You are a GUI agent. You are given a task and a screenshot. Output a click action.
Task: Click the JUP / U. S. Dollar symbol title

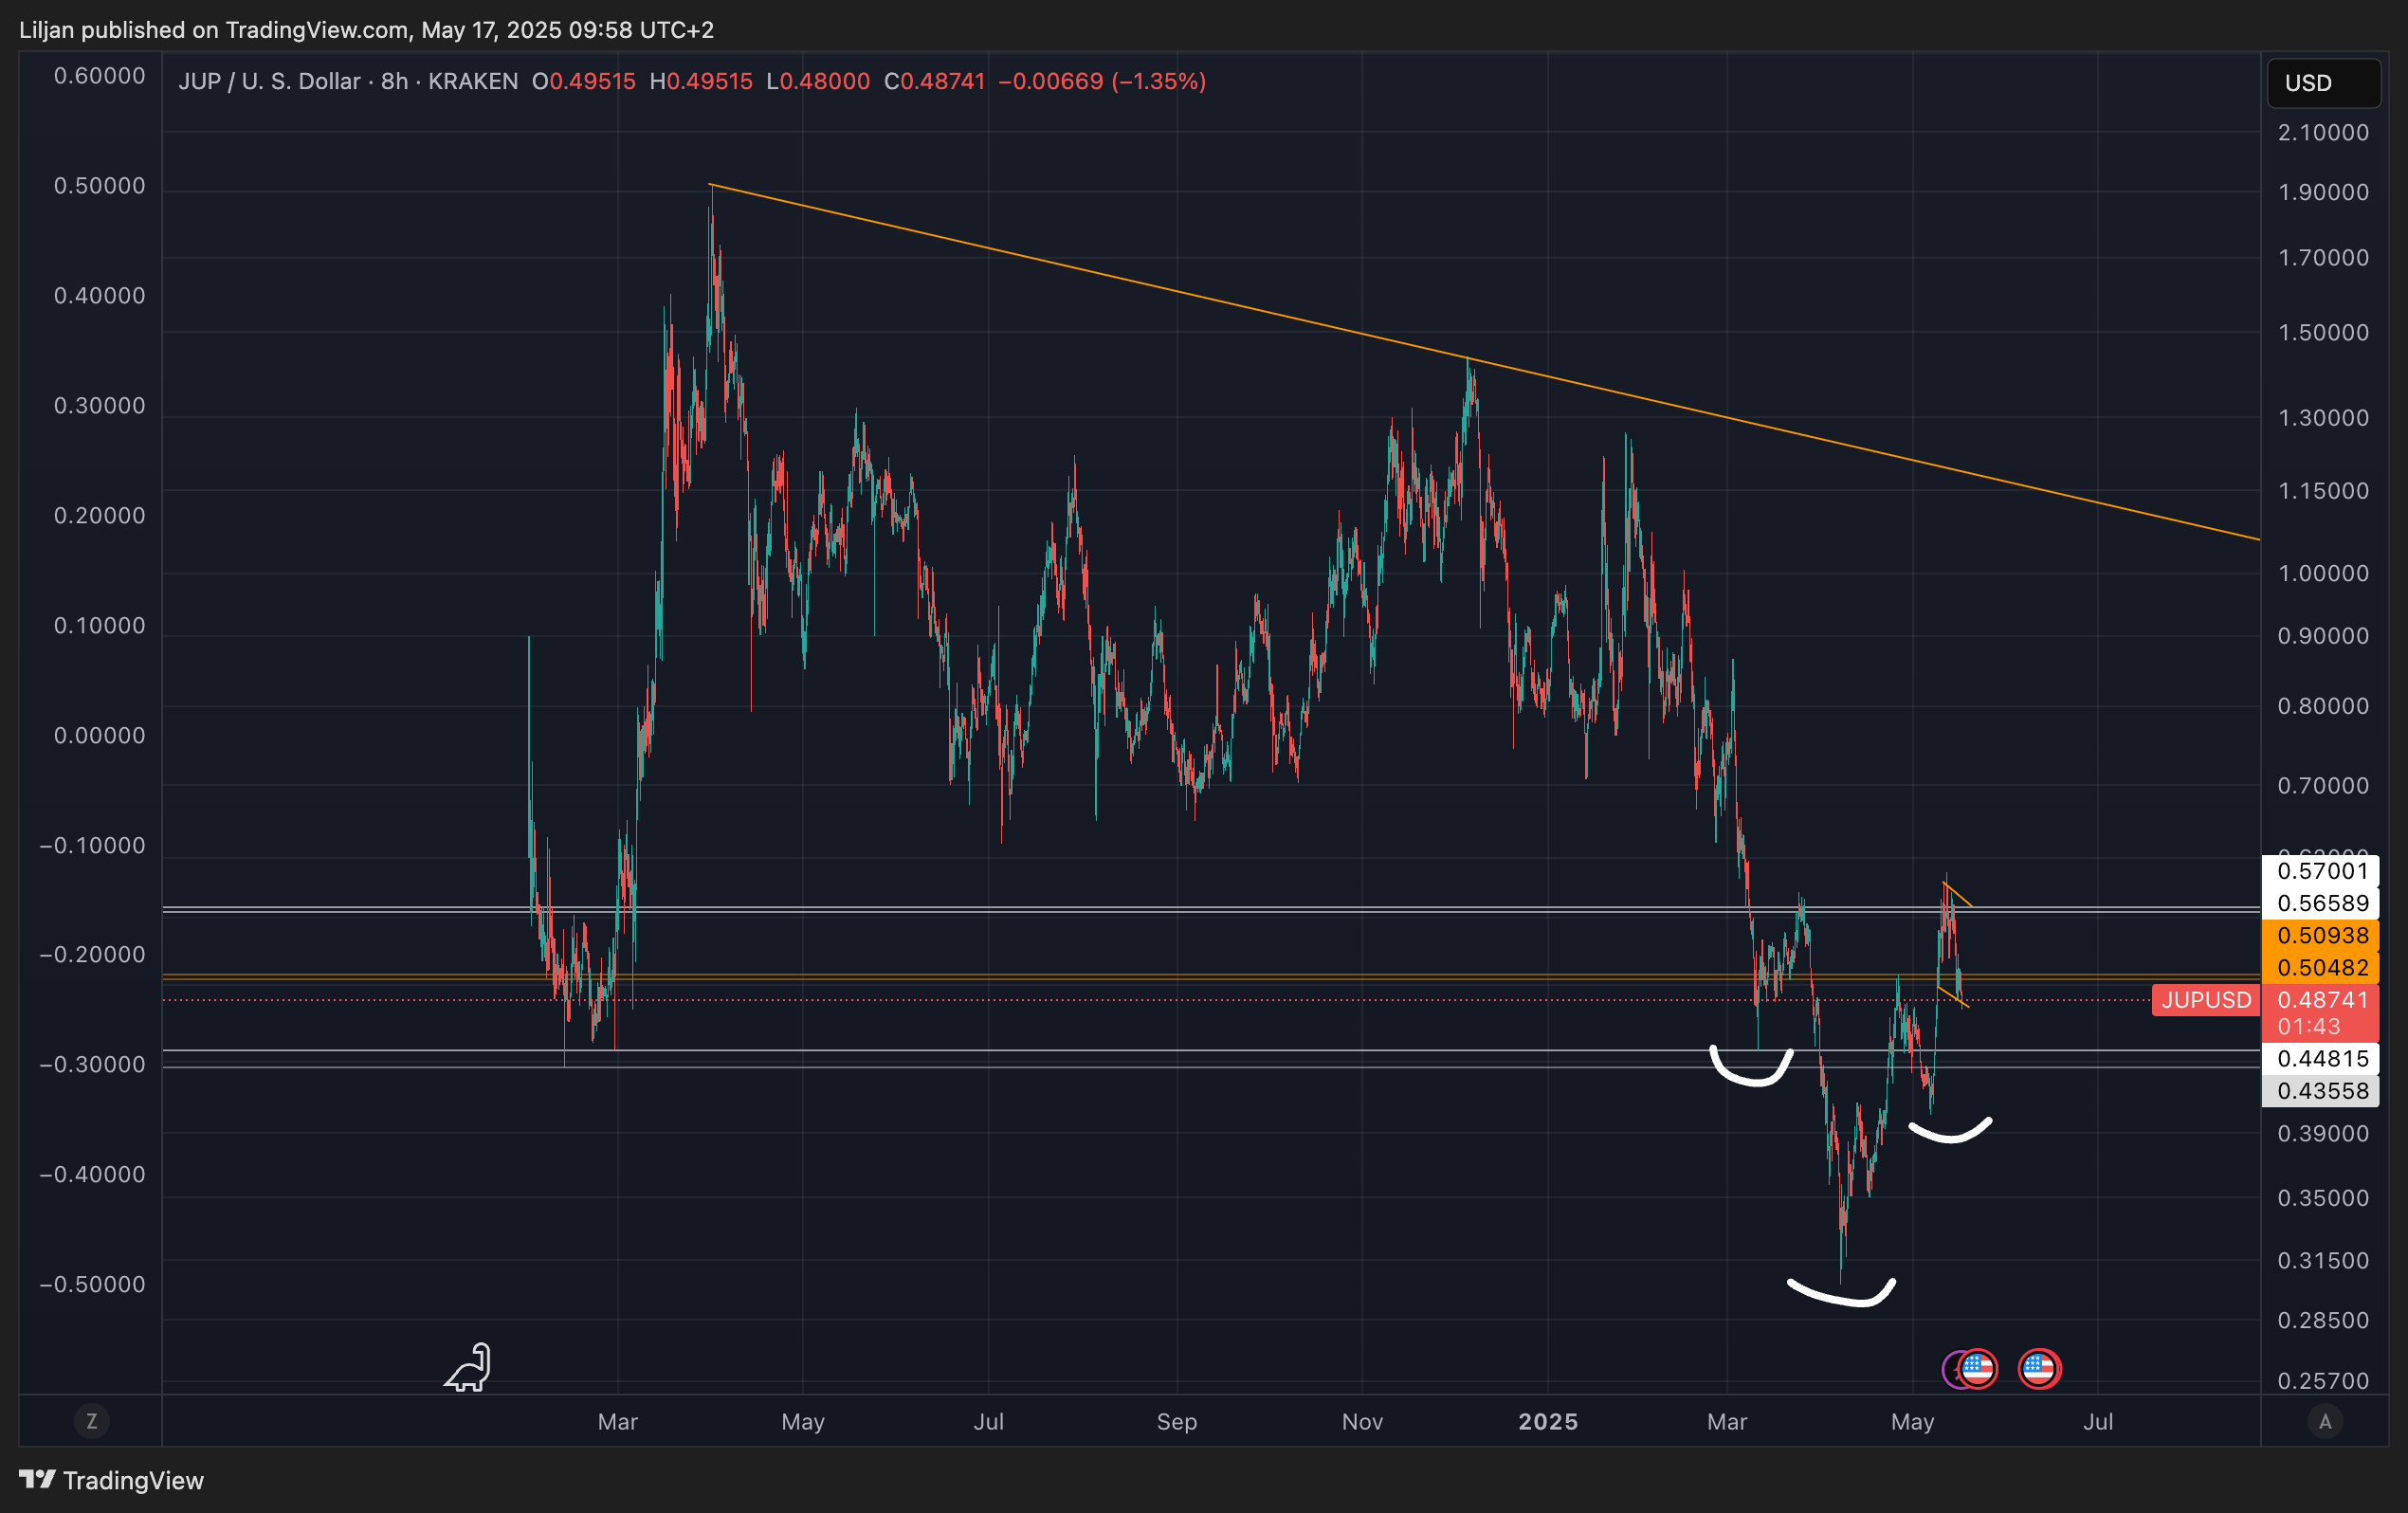click(269, 81)
